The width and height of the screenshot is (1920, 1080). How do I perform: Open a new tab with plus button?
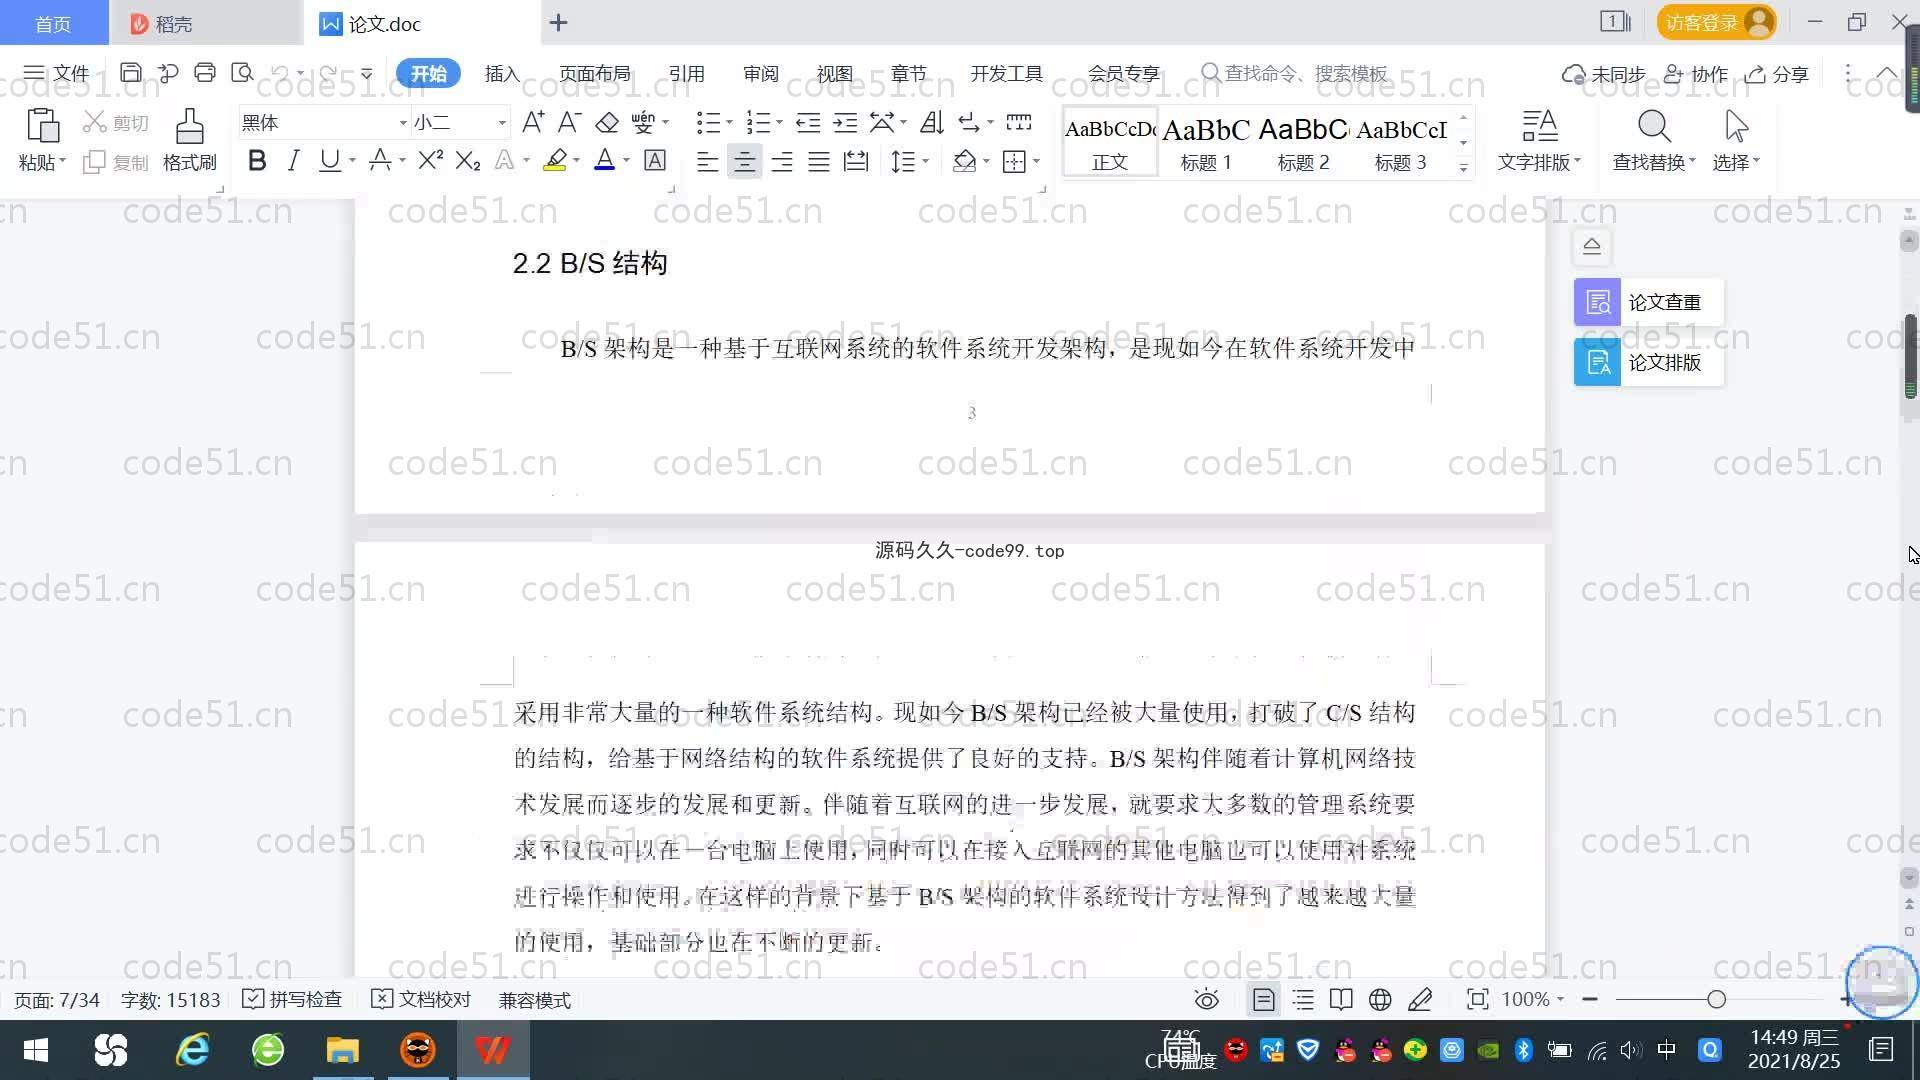[559, 22]
